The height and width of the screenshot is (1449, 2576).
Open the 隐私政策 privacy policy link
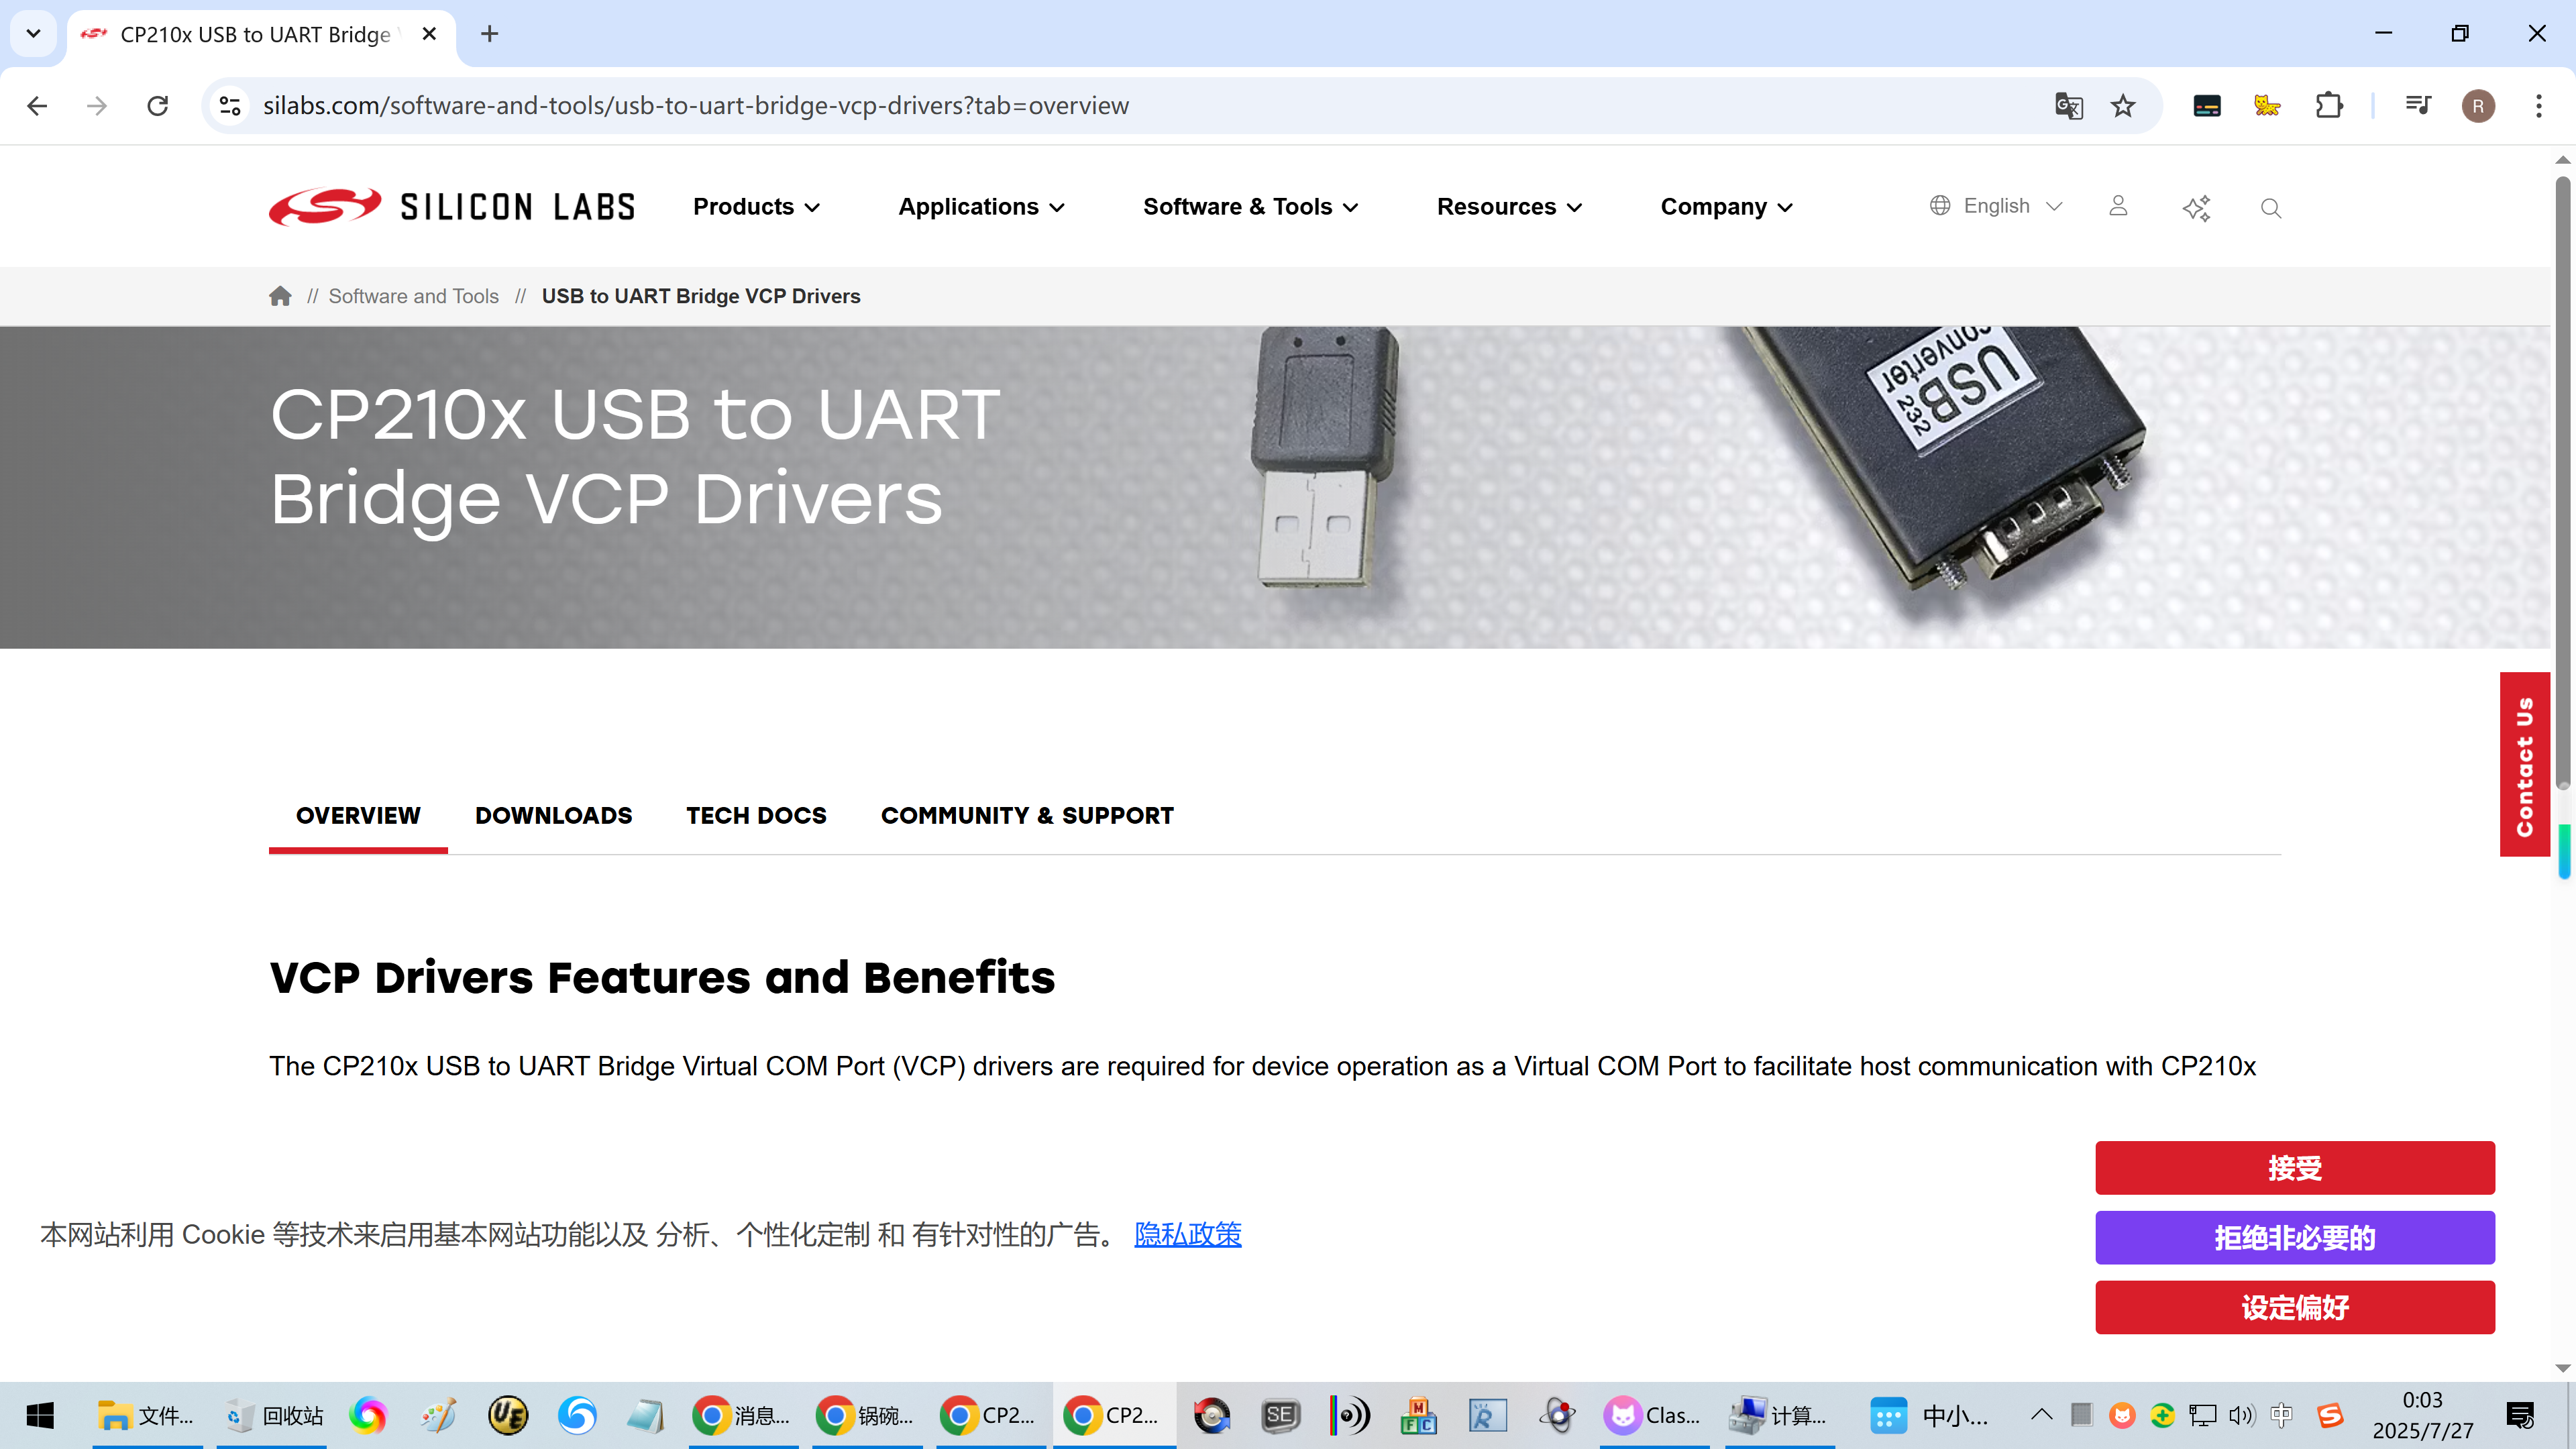(x=1188, y=1234)
